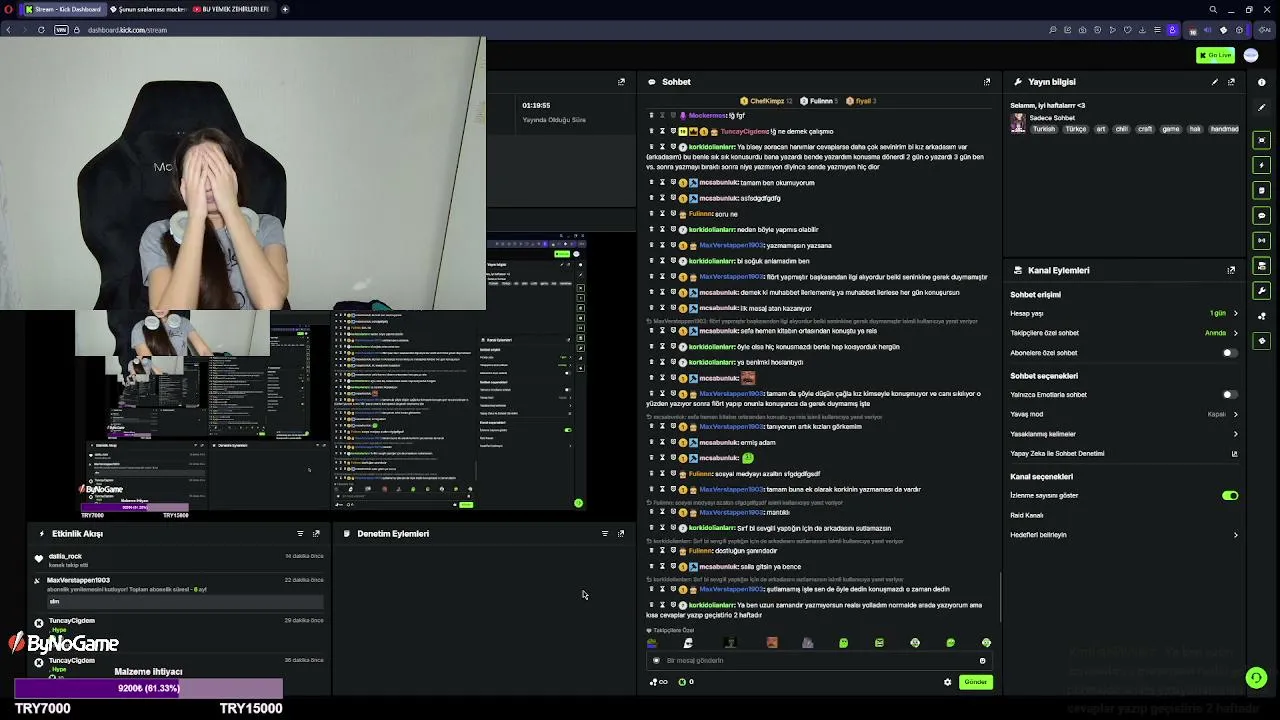Viewport: 1280px width, 720px height.
Task: Pop out the Sohbet chat panel
Action: point(987,82)
